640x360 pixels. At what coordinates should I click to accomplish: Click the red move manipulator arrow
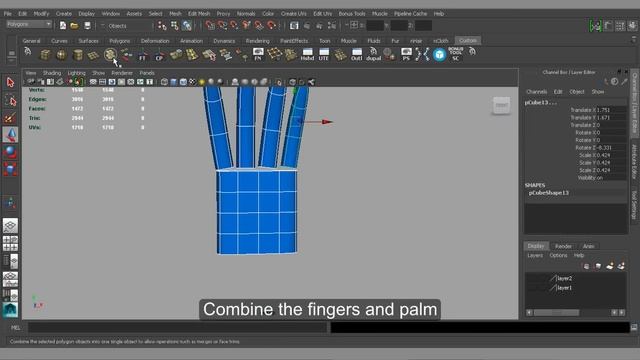coord(327,122)
